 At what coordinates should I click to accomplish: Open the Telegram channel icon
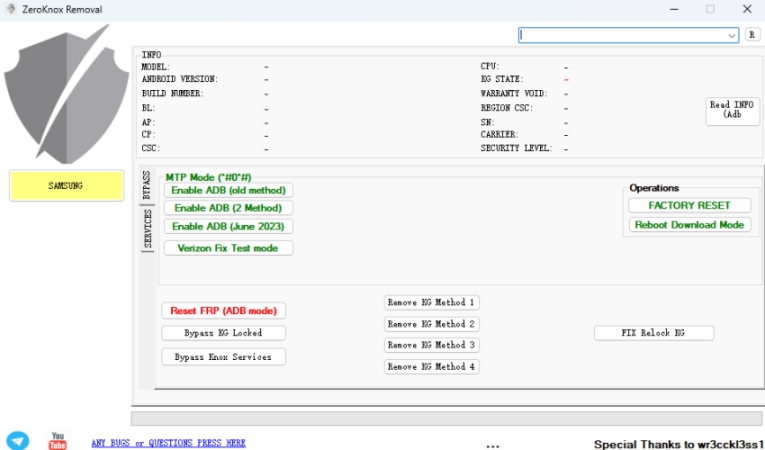[x=18, y=441]
